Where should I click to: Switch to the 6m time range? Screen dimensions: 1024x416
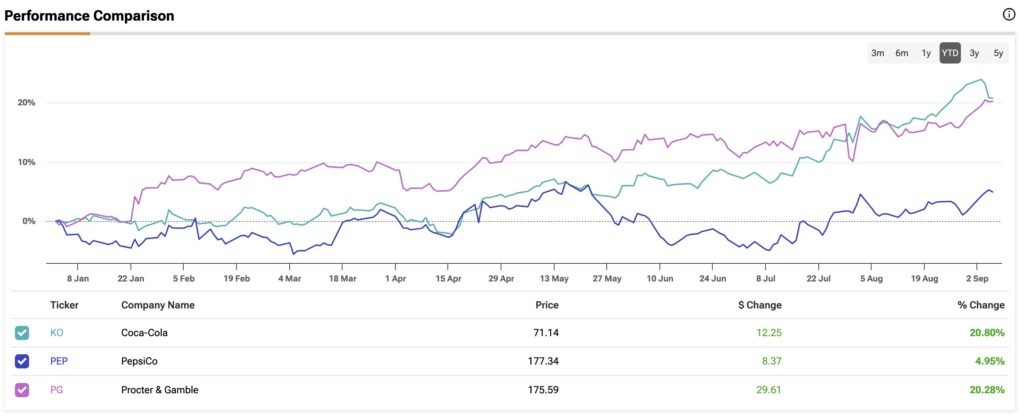901,53
